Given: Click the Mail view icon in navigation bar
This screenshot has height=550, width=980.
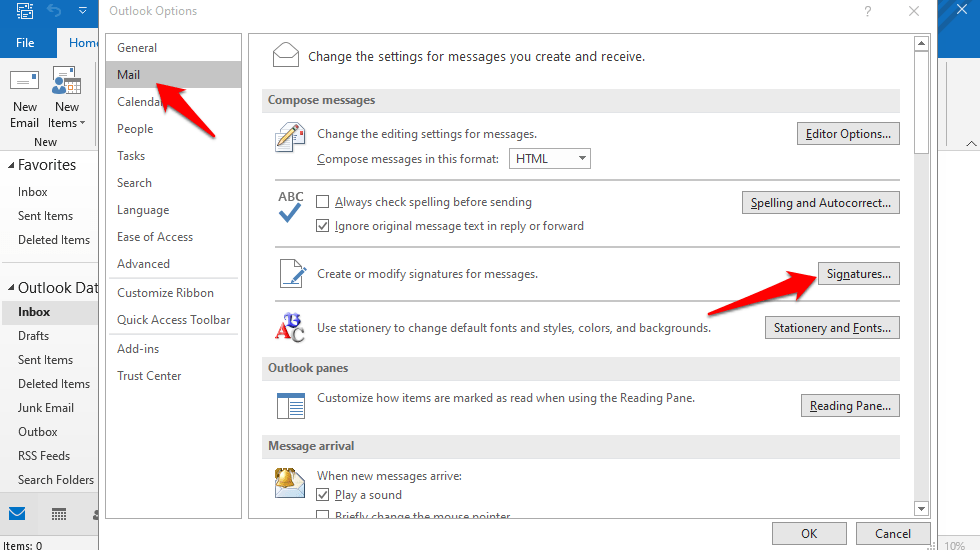Looking at the screenshot, I should (17, 514).
